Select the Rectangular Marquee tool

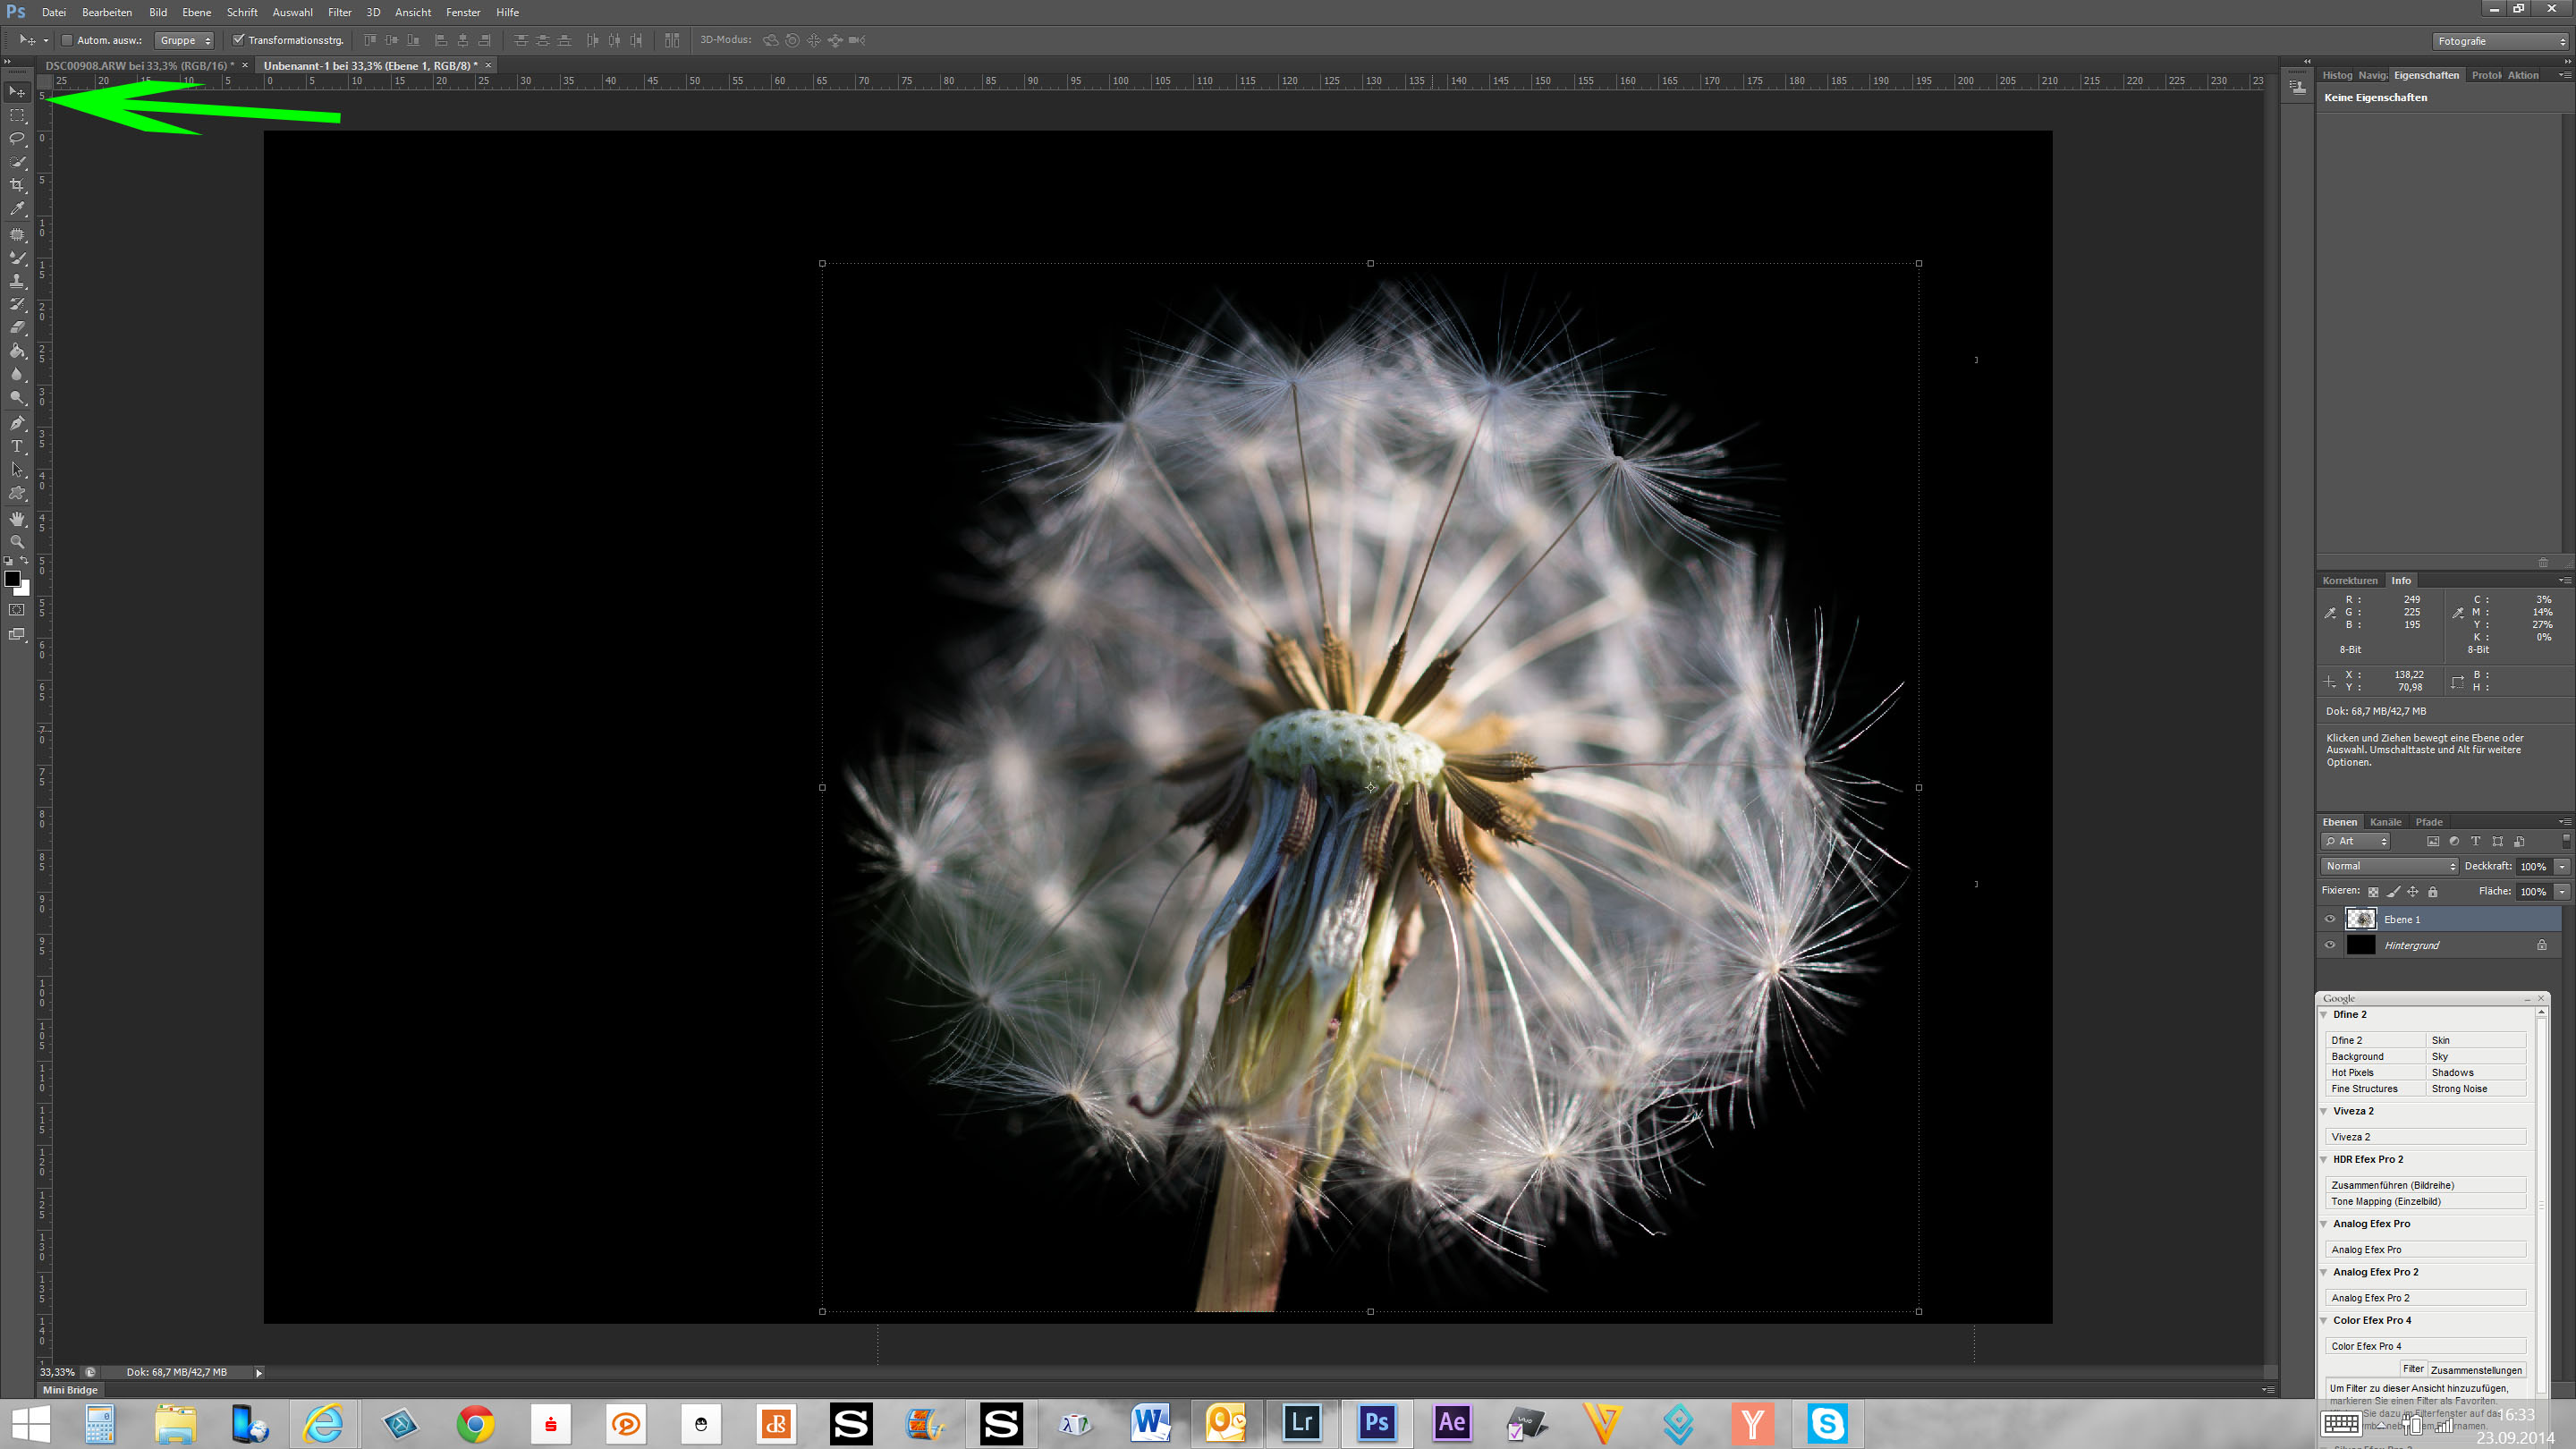click(17, 115)
